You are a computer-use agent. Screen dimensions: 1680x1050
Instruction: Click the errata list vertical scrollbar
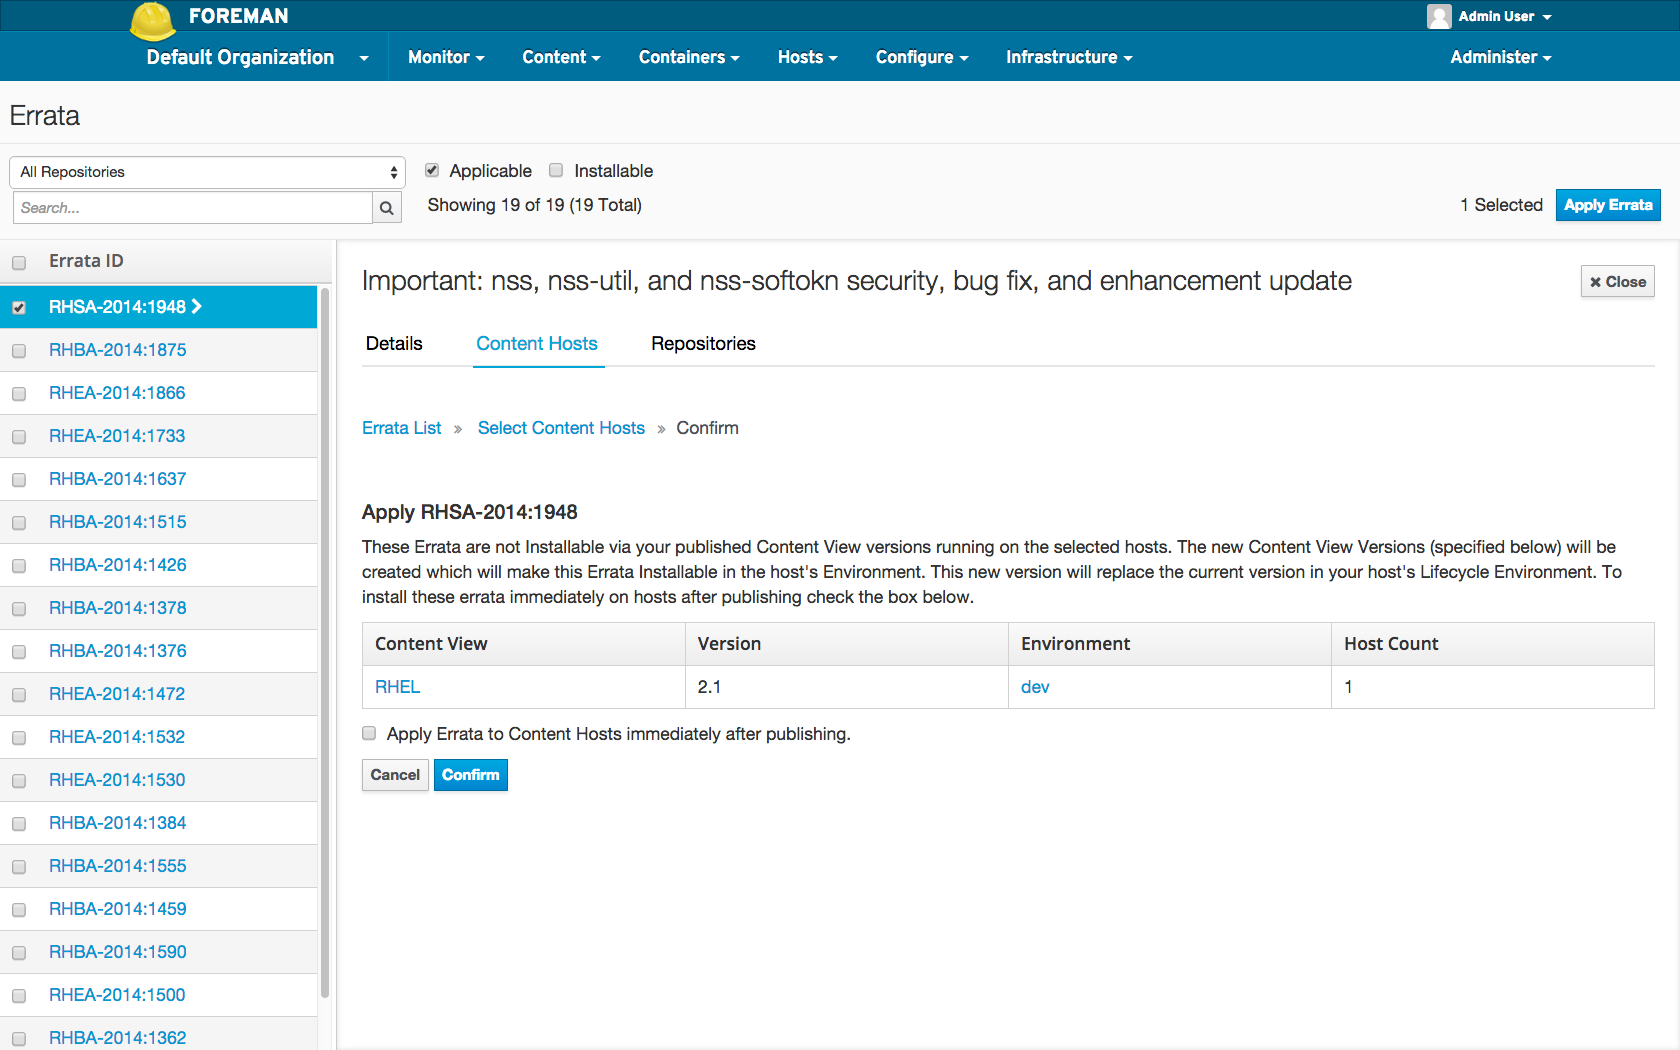coord(325,642)
